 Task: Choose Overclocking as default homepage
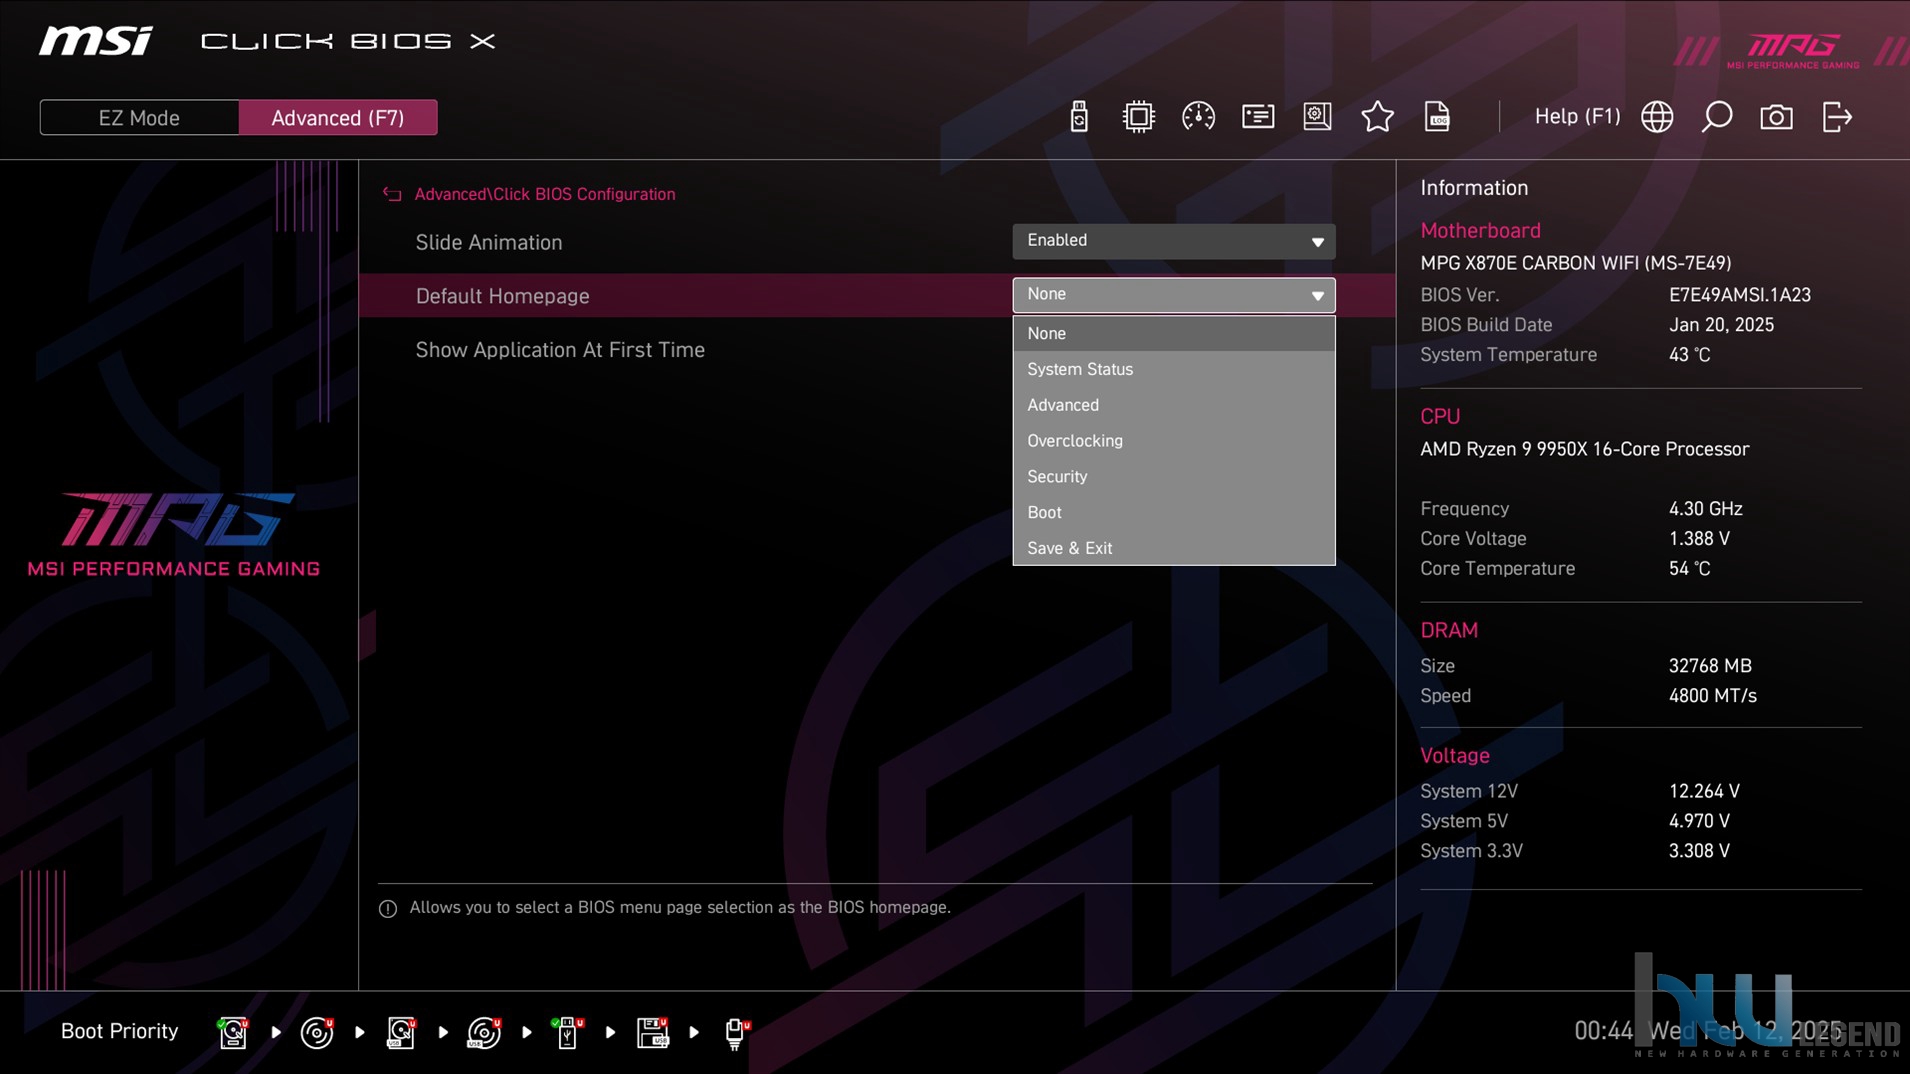pos(1173,441)
